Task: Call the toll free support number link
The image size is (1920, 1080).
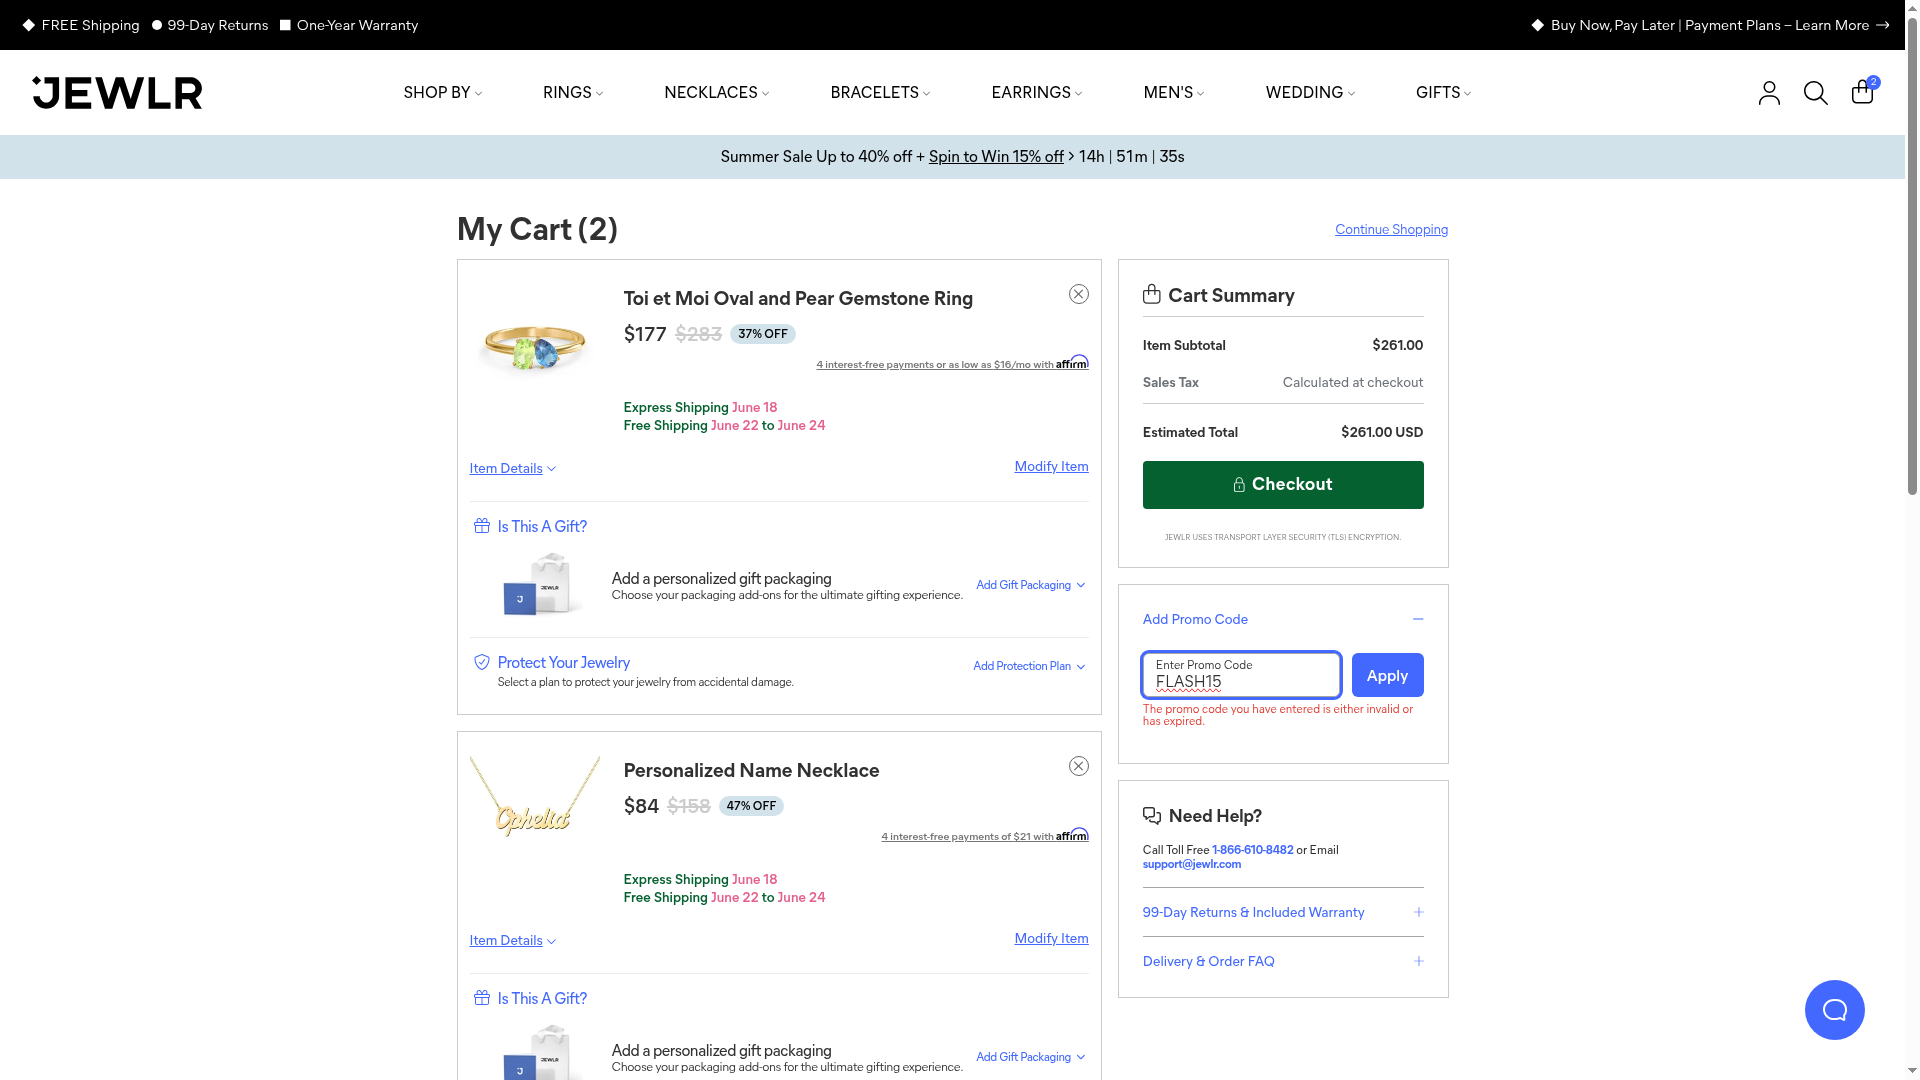Action: tap(1252, 850)
